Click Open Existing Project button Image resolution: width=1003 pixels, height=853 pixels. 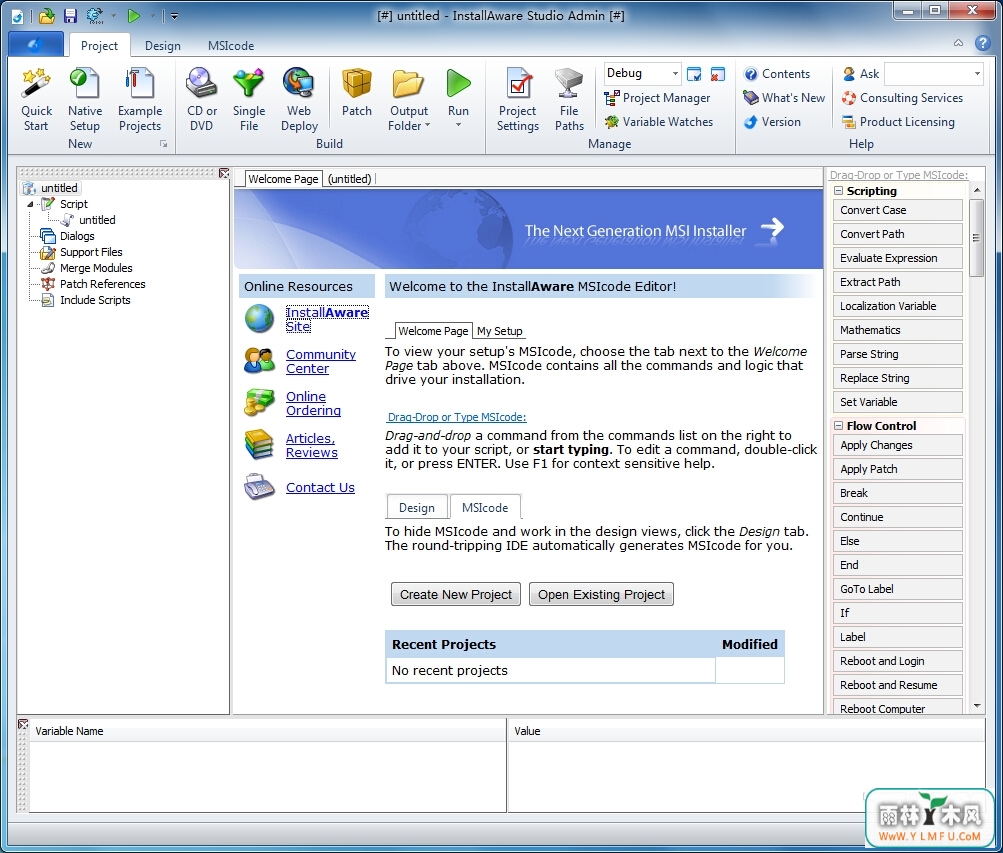pos(601,594)
